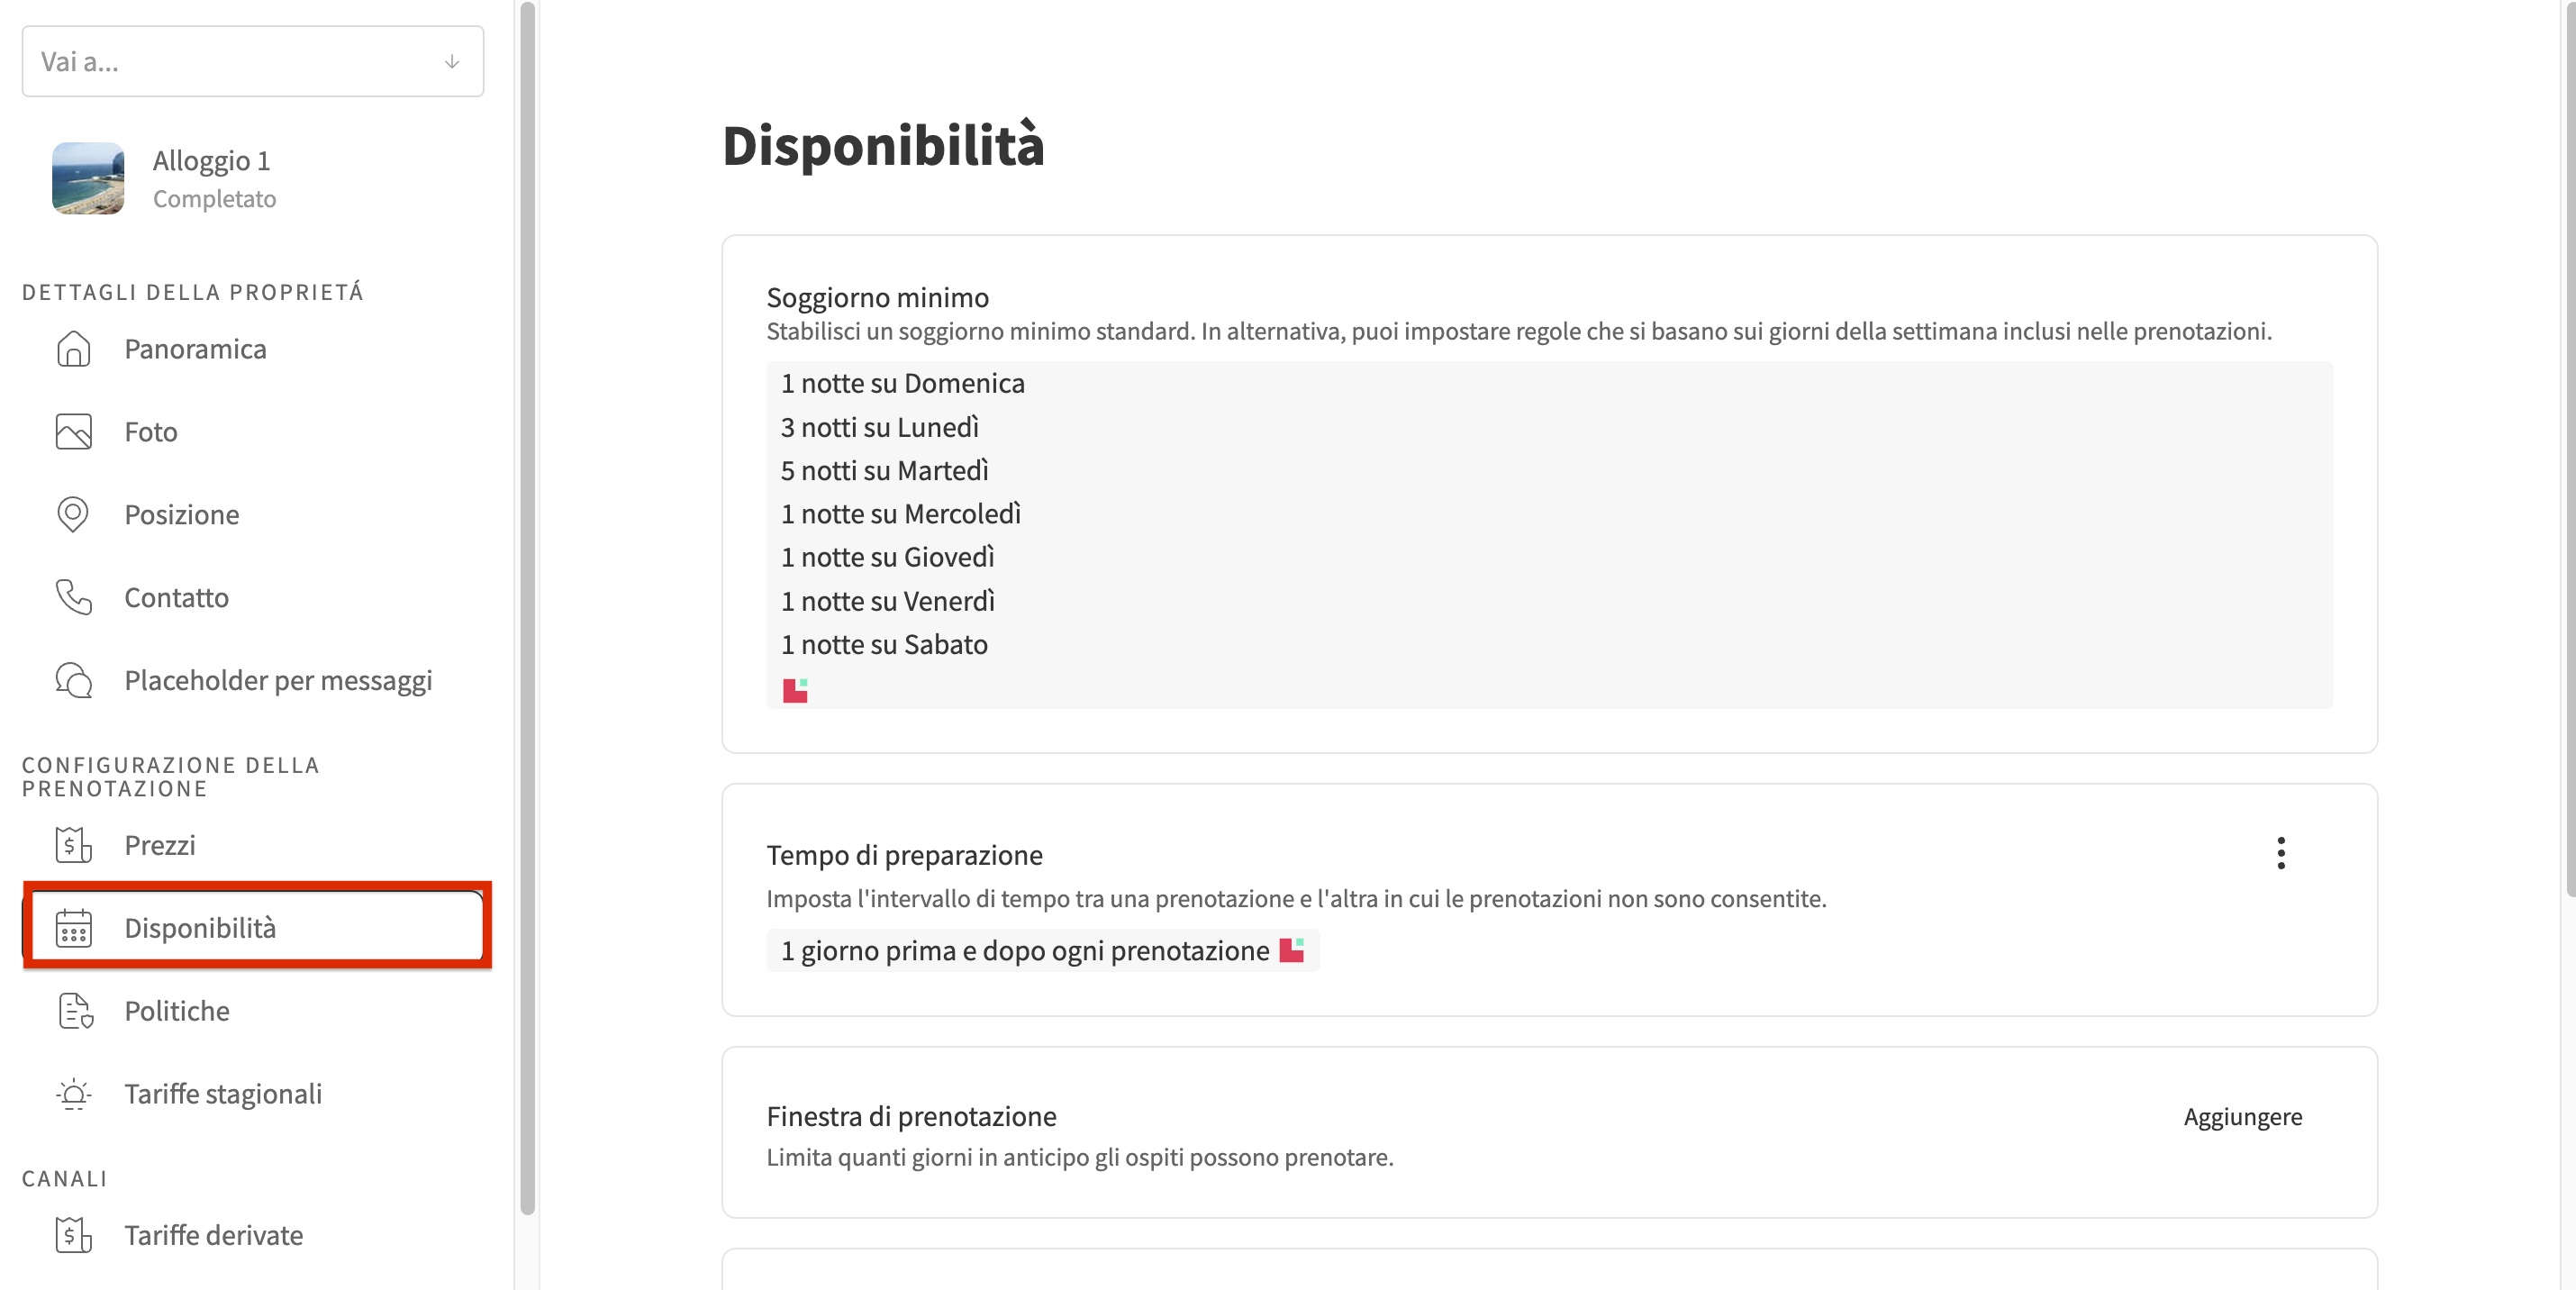Click the Politiche document shield icon
This screenshot has width=2576, height=1290.
(75, 1011)
